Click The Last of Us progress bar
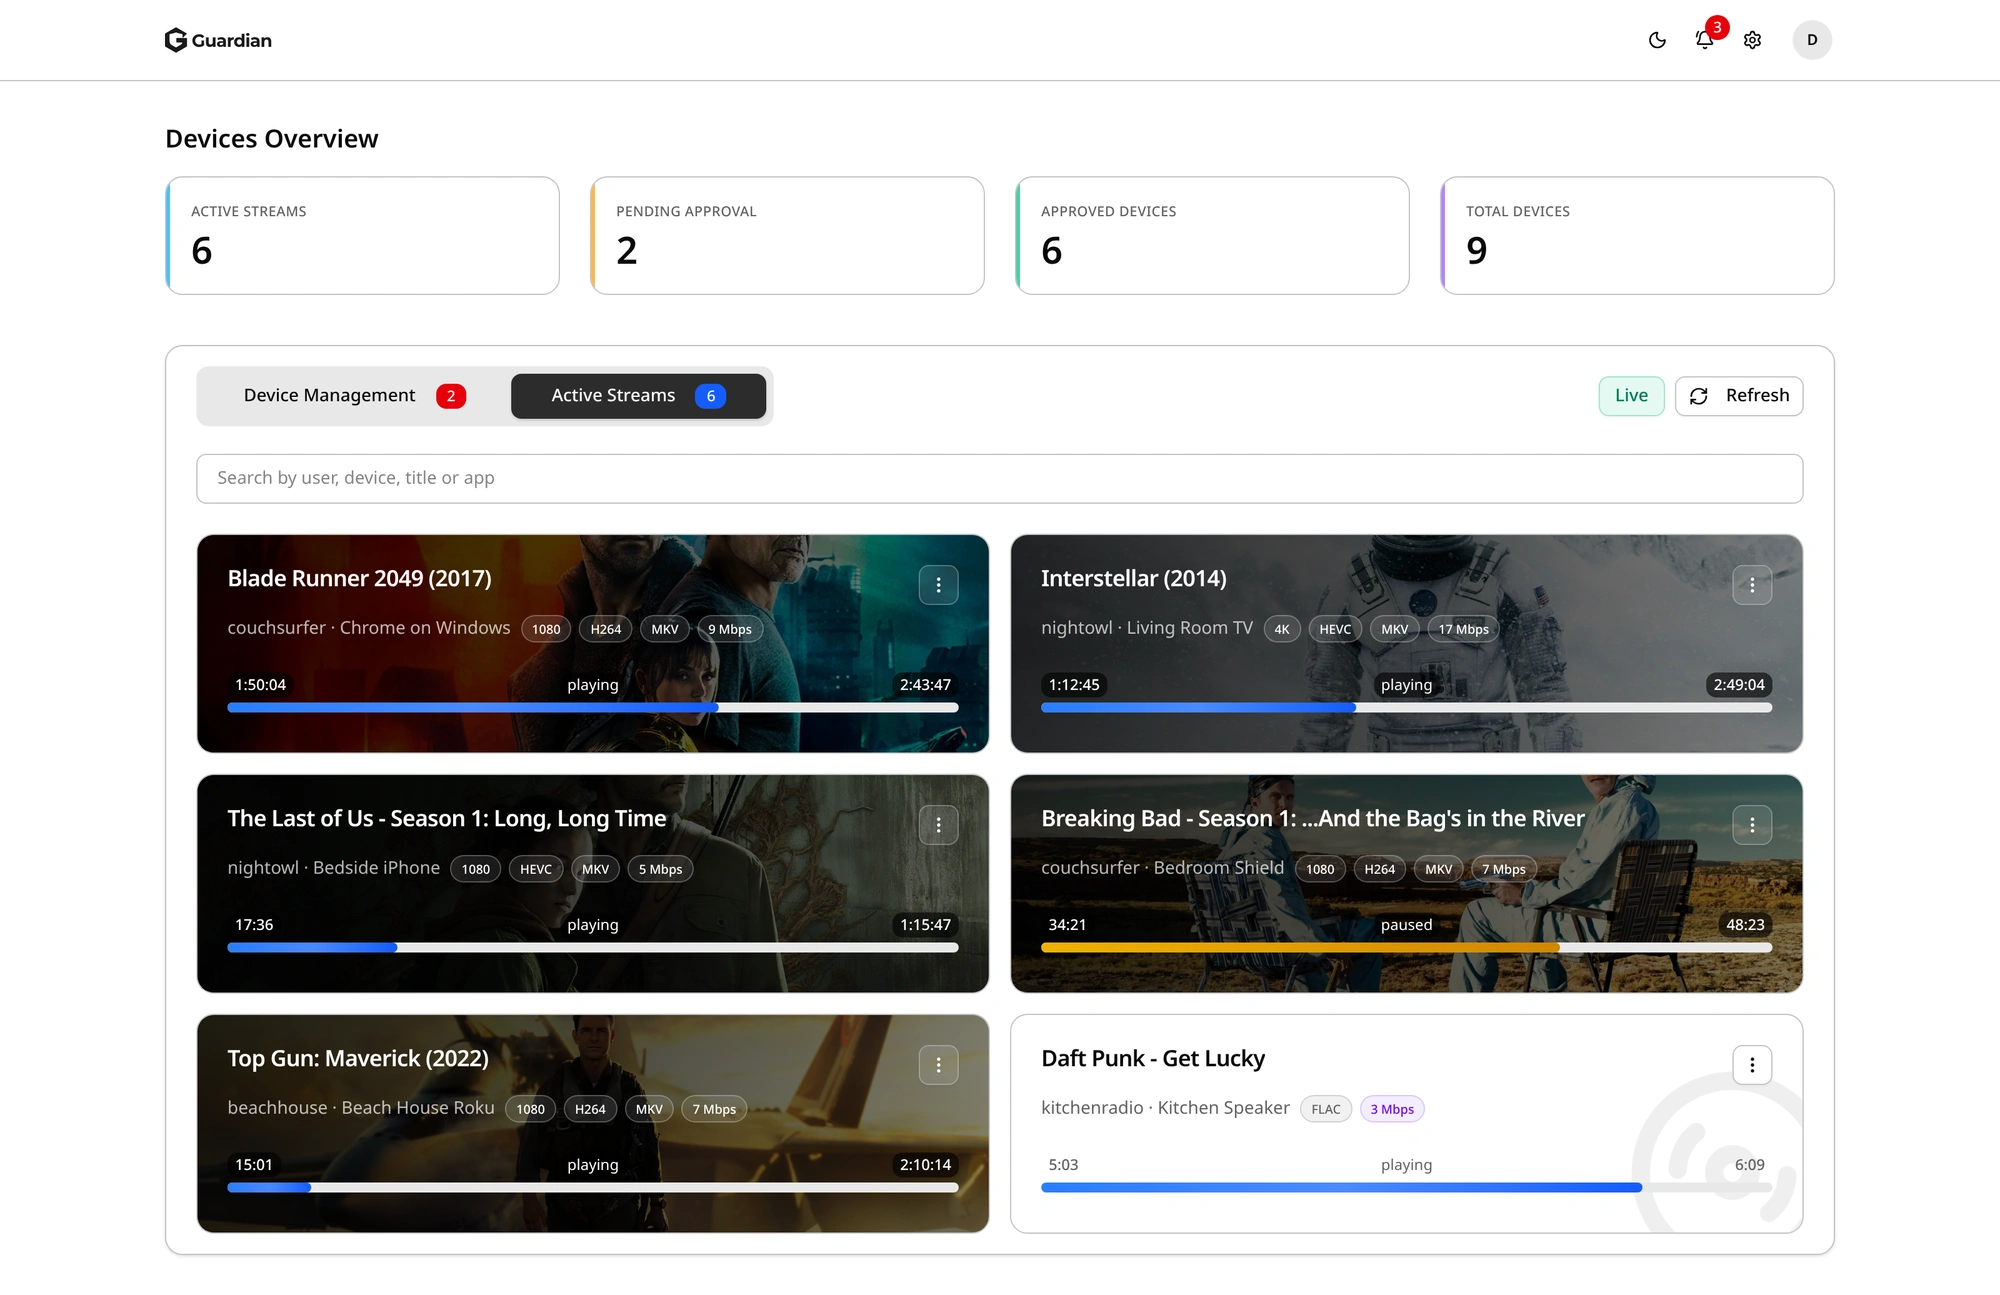 [x=592, y=947]
